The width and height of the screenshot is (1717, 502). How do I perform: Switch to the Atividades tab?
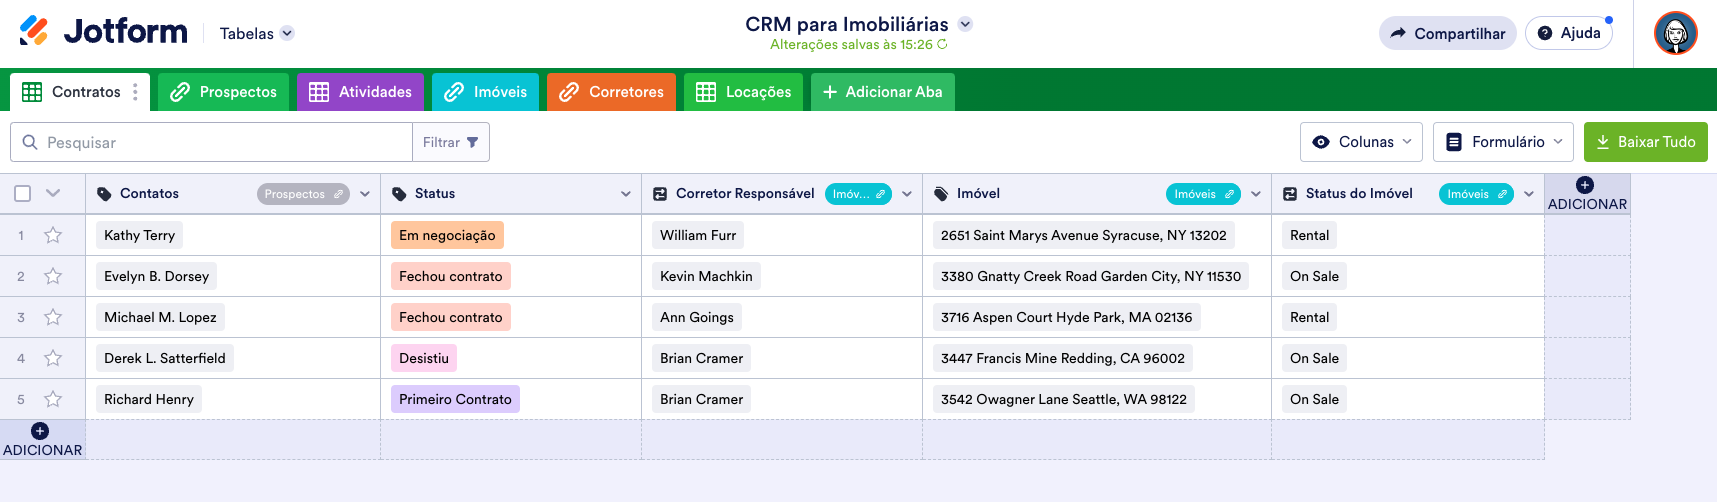pos(361,92)
